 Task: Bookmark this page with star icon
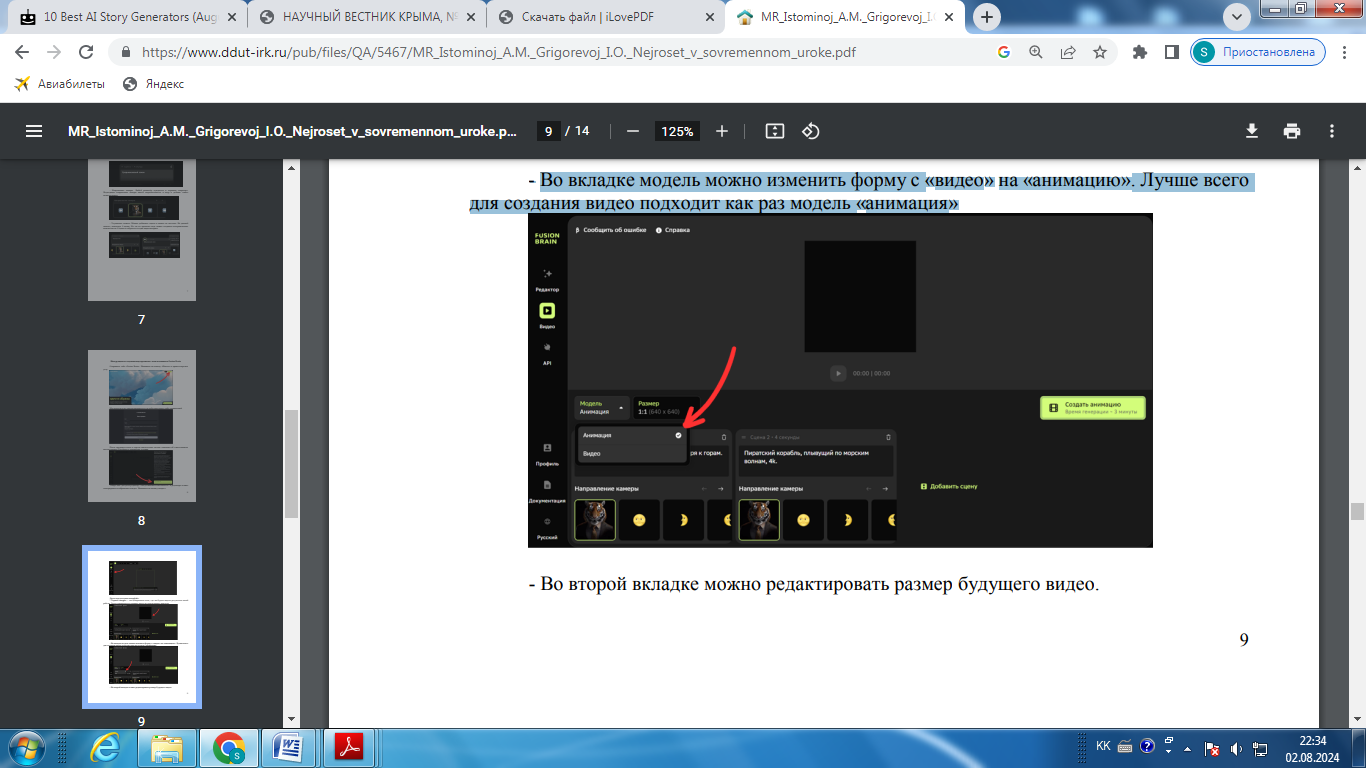pyautogui.click(x=1100, y=52)
